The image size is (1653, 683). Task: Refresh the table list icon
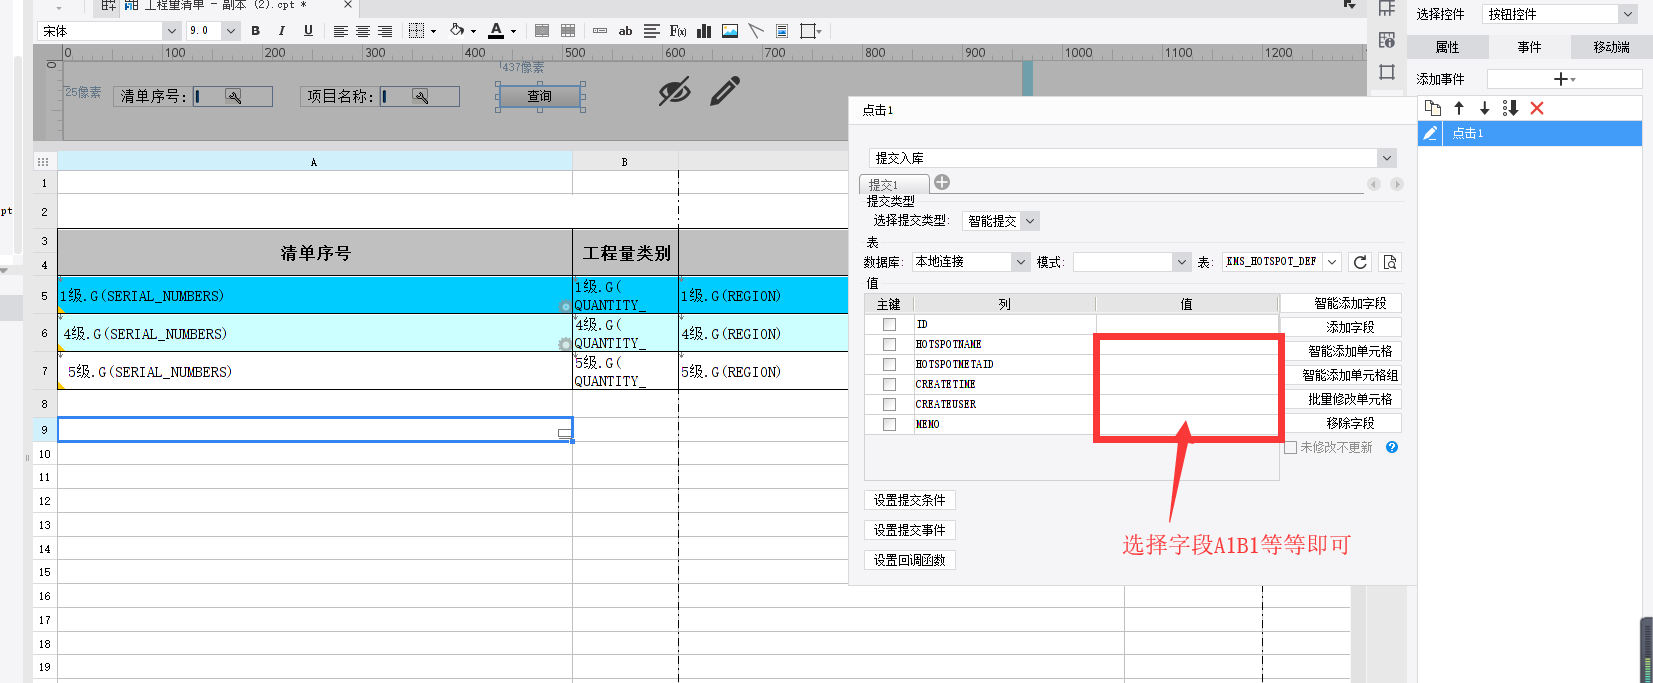click(x=1360, y=262)
